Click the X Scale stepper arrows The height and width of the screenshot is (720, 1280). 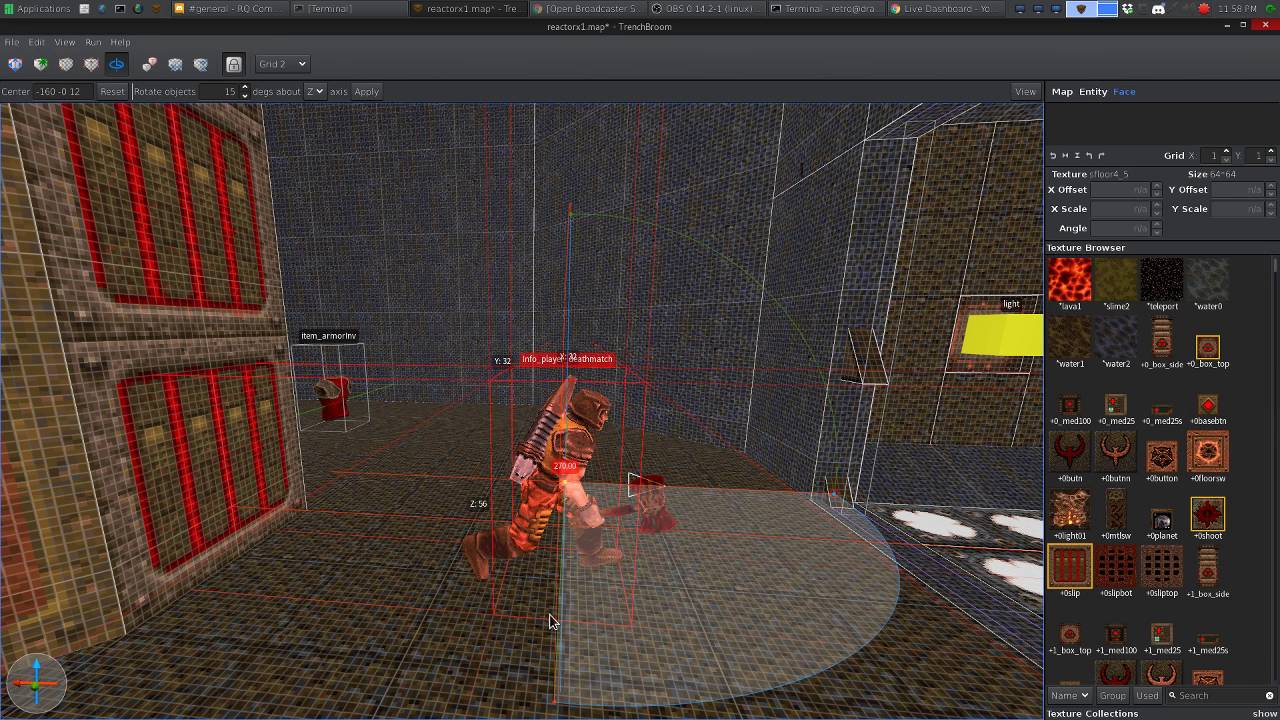point(1157,209)
